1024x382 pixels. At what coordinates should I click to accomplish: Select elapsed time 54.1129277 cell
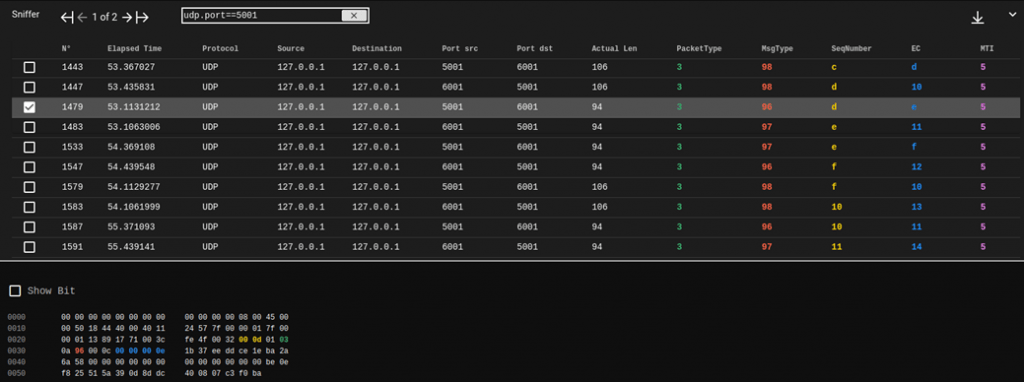point(134,187)
